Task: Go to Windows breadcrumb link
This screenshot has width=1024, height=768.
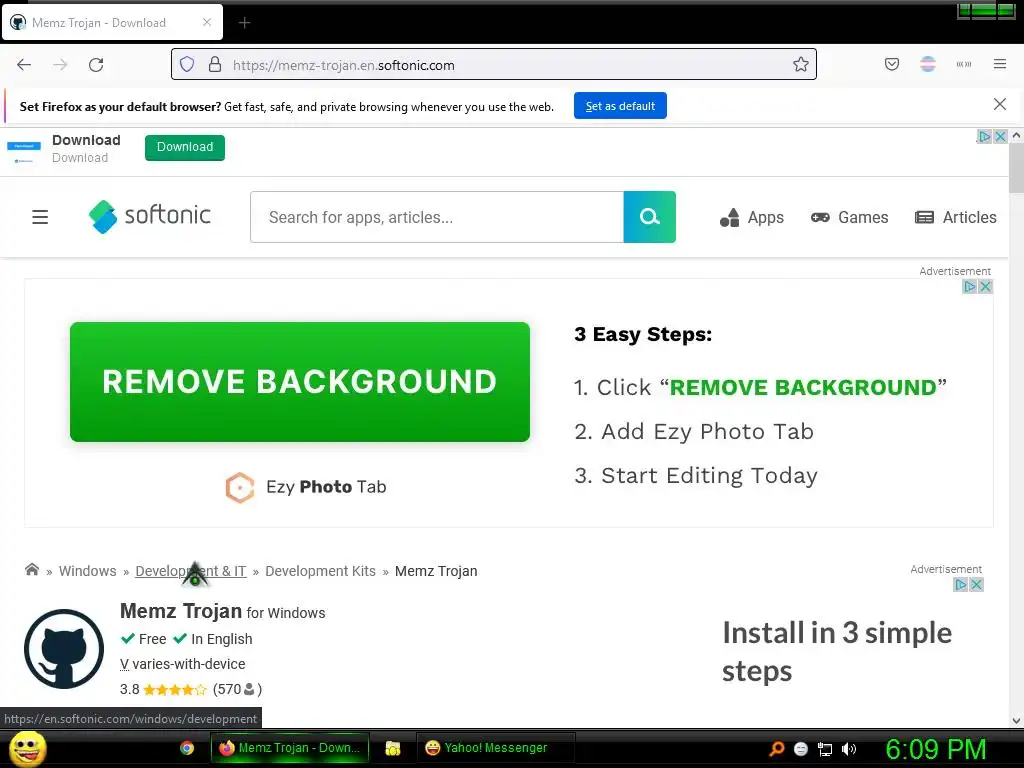Action: click(88, 571)
